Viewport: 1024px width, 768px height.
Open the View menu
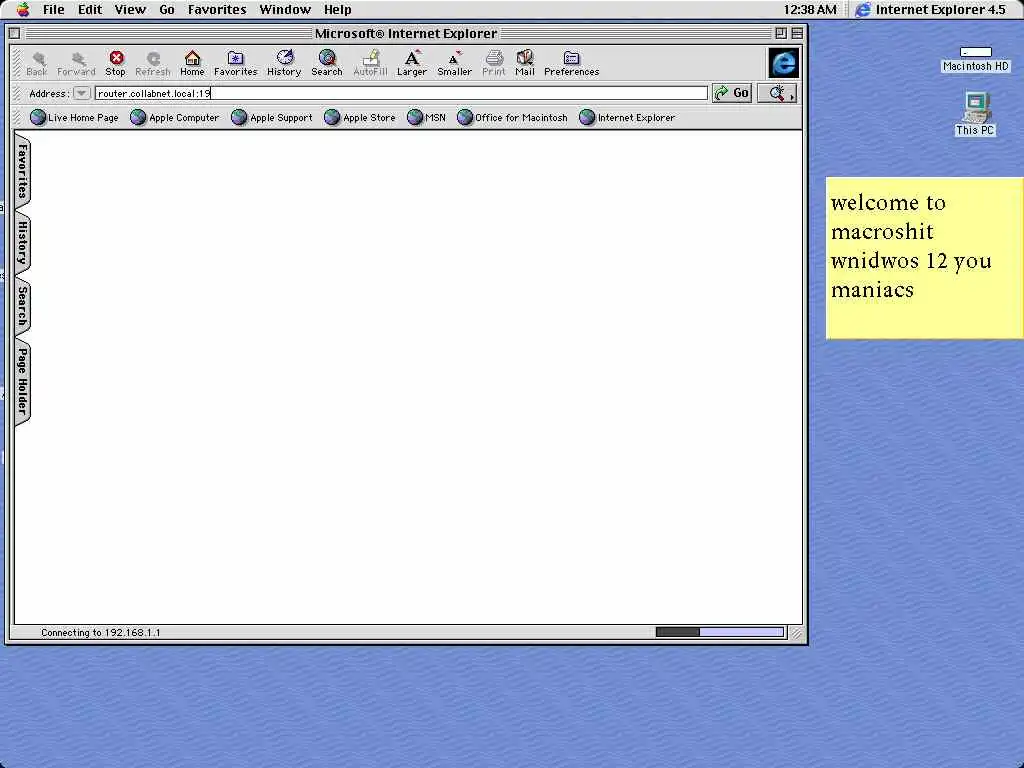[130, 9]
